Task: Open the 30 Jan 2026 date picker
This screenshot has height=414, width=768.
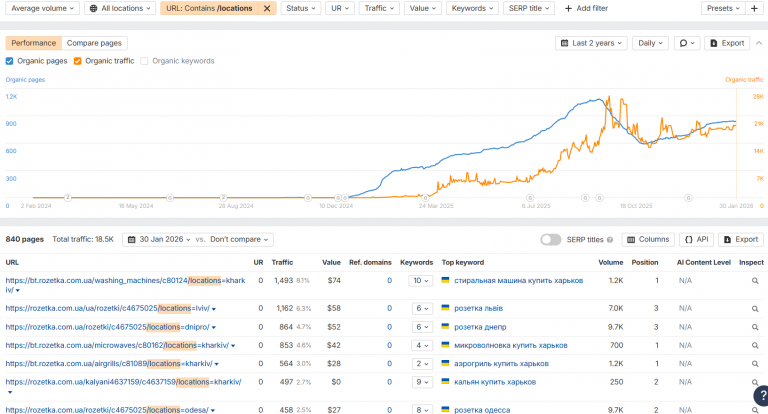Action: 159,240
